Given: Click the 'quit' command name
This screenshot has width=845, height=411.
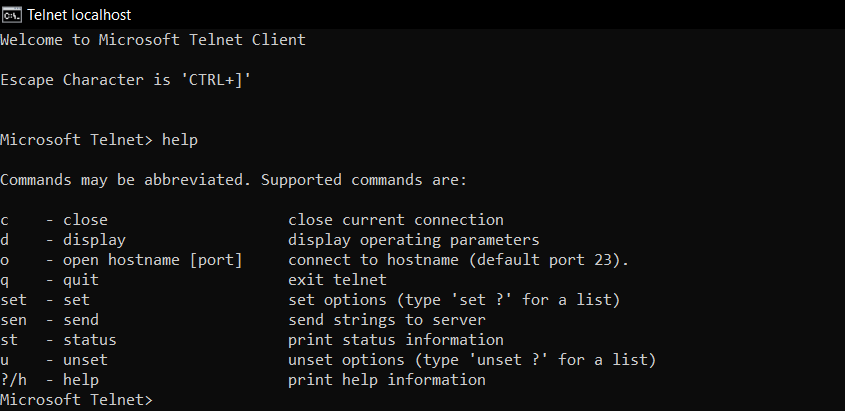Looking at the screenshot, I should pos(81,280).
